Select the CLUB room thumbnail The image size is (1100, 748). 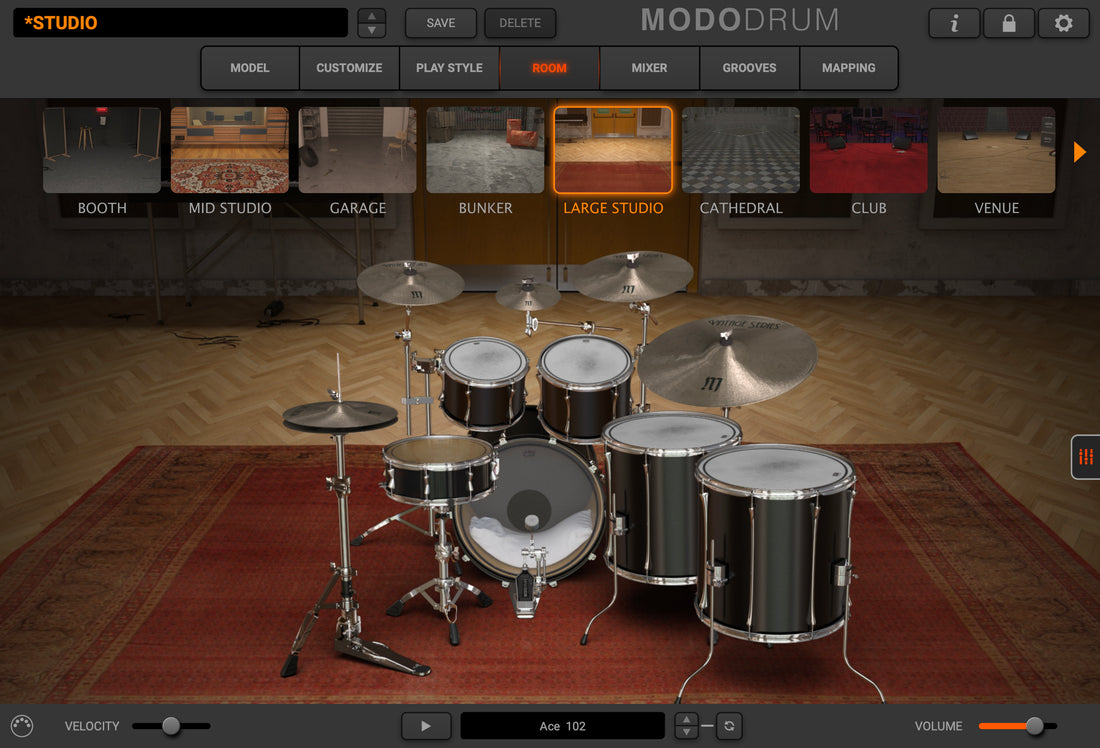868,150
